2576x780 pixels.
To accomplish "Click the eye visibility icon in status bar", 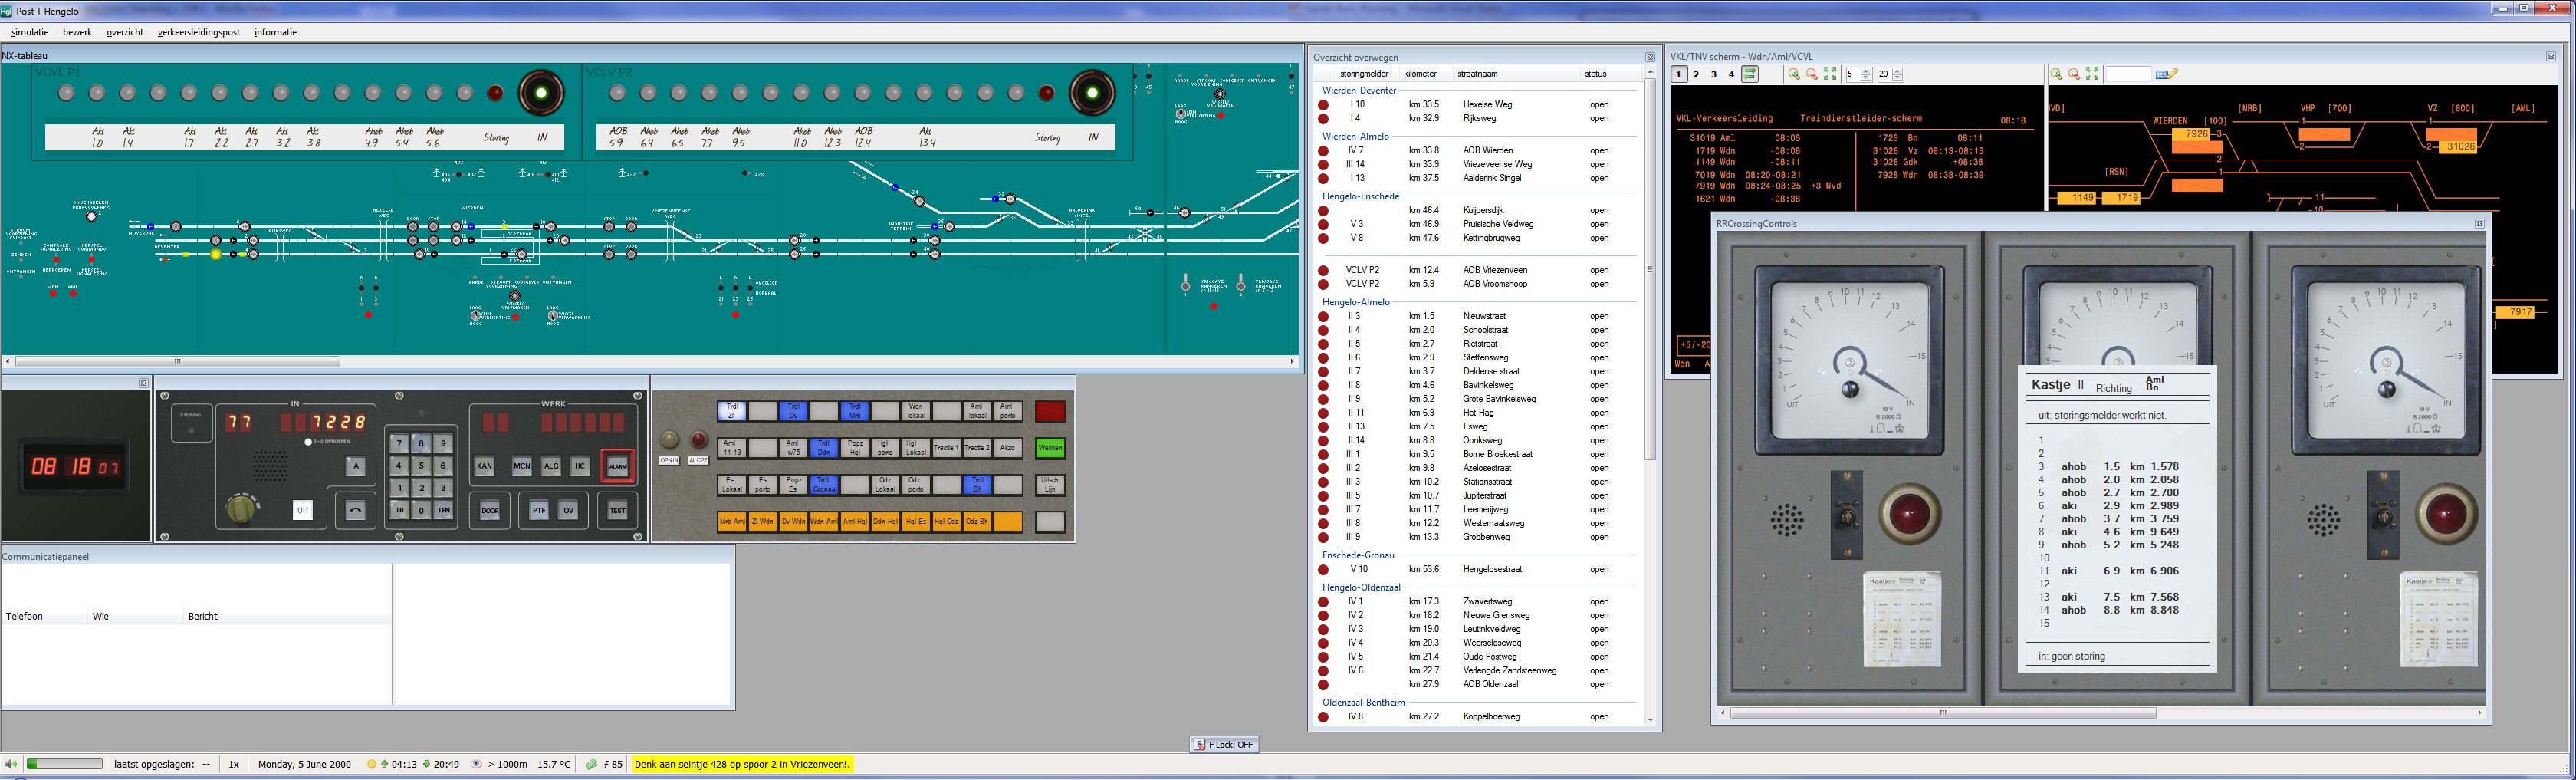I will coord(476,764).
